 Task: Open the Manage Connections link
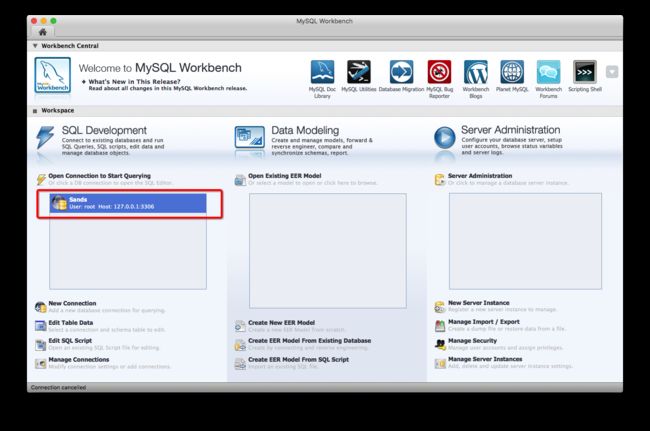coord(79,360)
